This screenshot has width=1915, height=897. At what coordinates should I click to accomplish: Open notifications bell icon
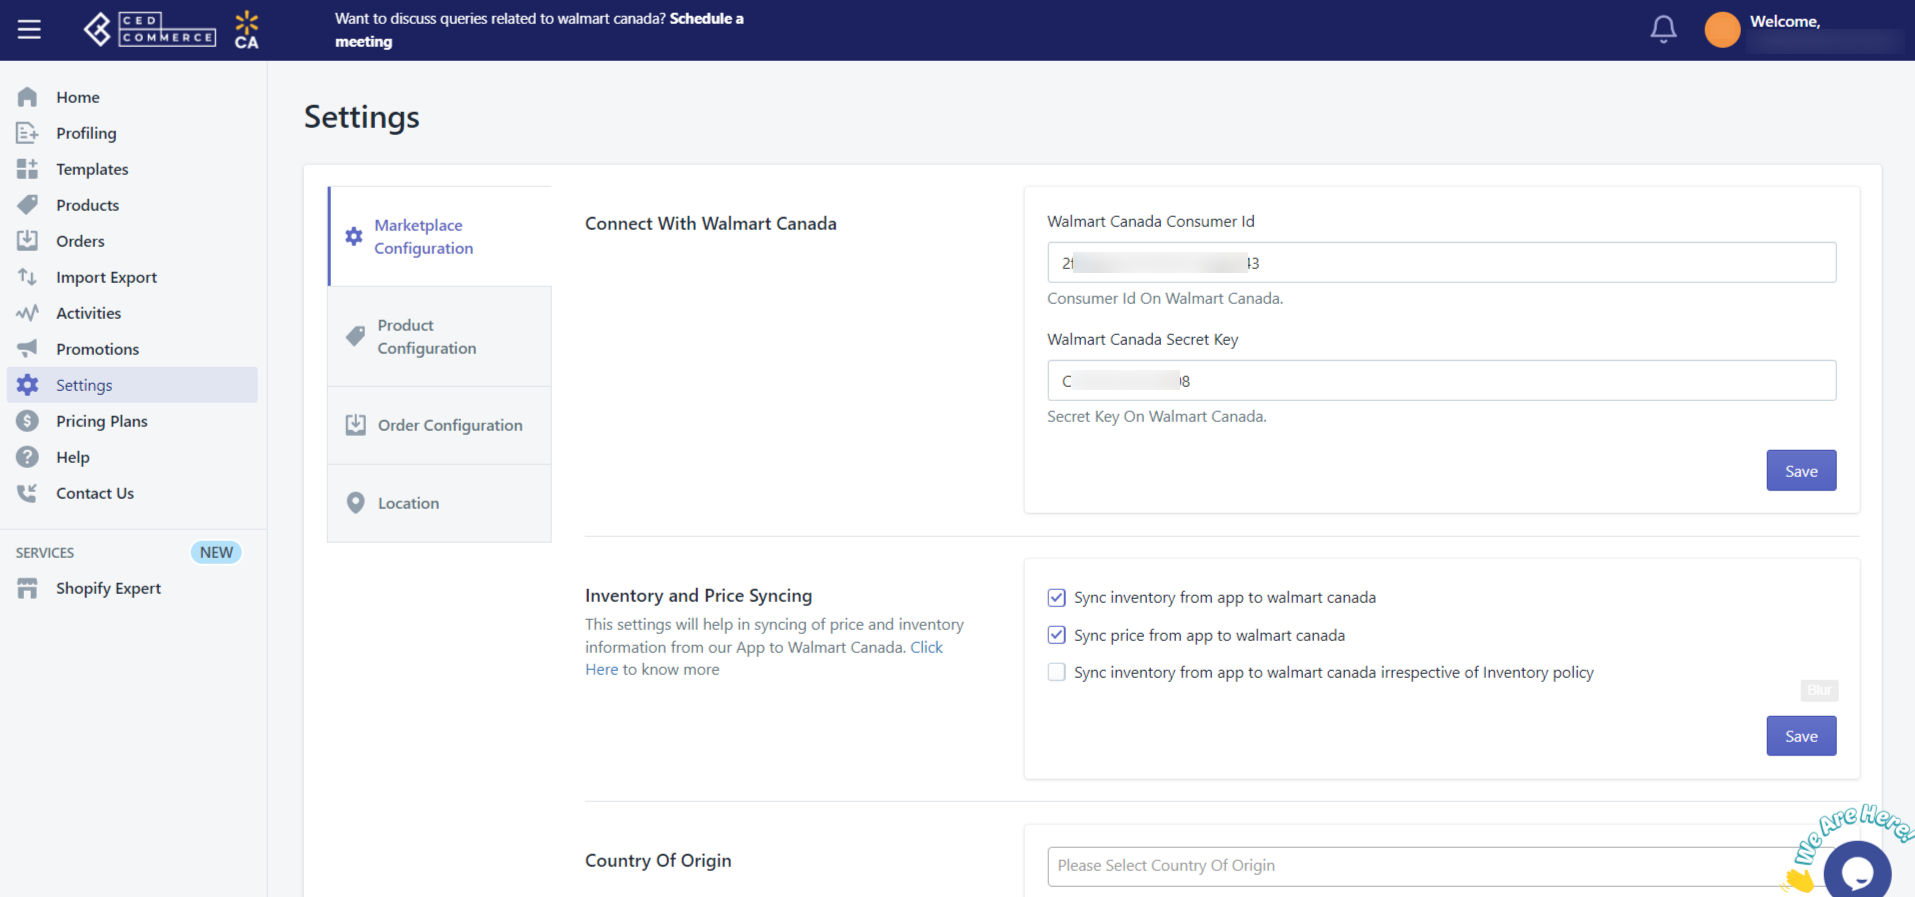tap(1663, 29)
